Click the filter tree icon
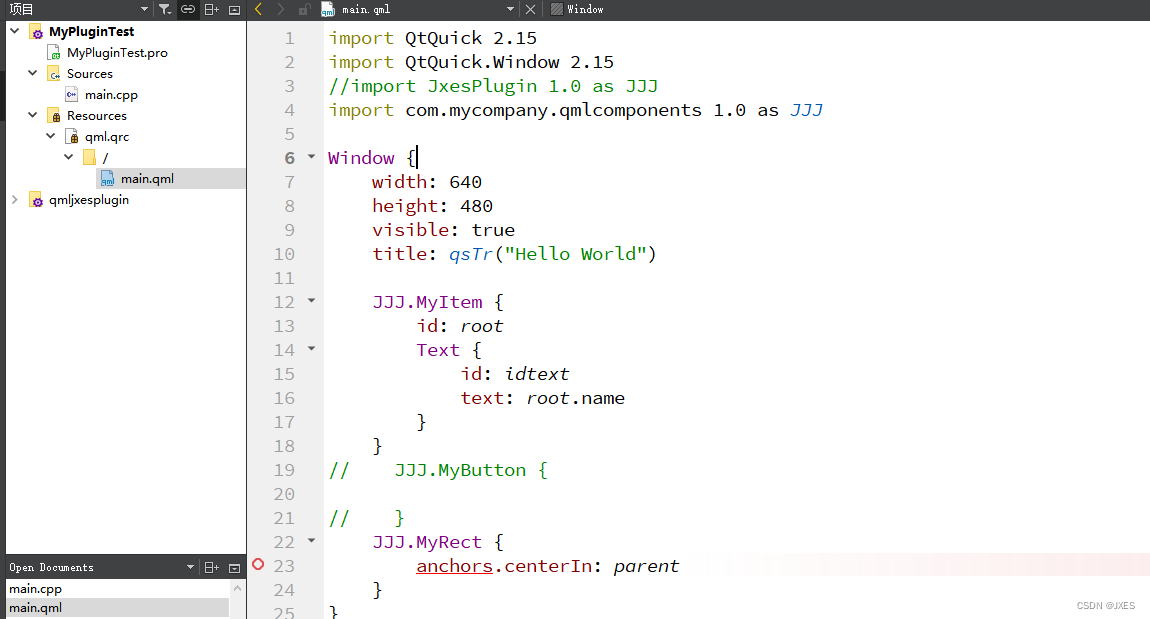1150x619 pixels. tap(165, 10)
